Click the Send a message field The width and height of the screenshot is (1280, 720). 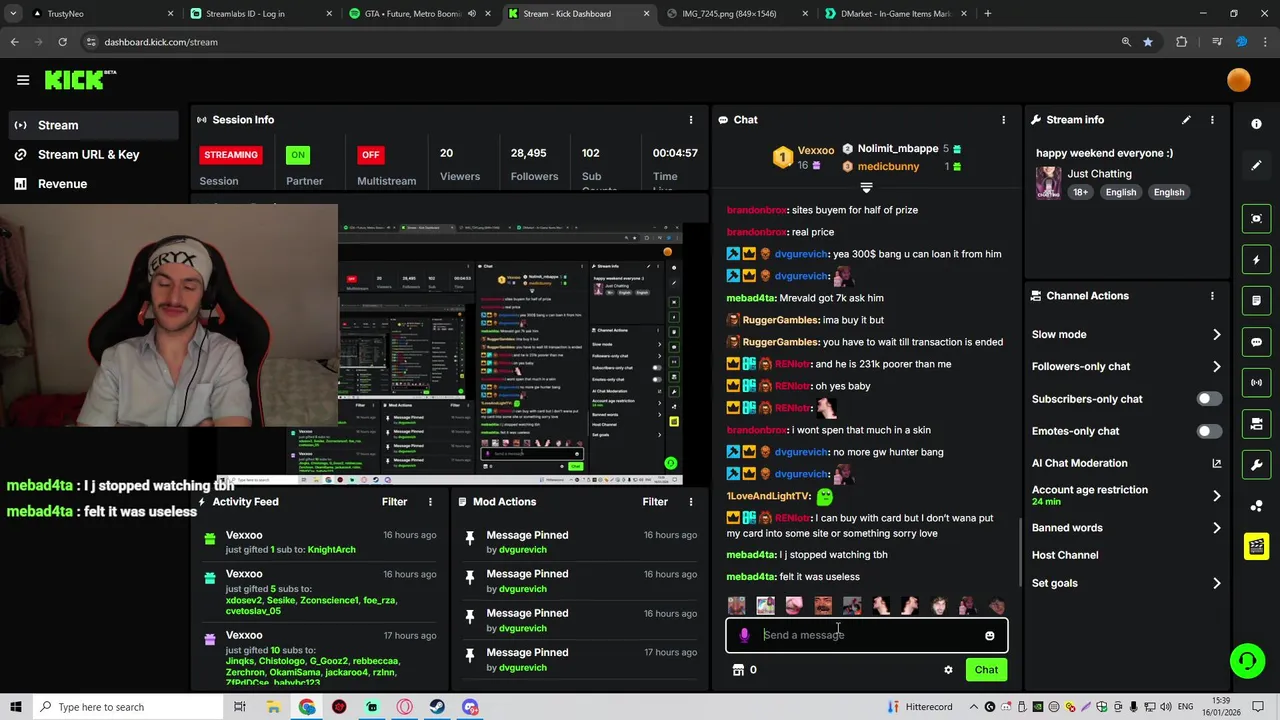(x=867, y=635)
